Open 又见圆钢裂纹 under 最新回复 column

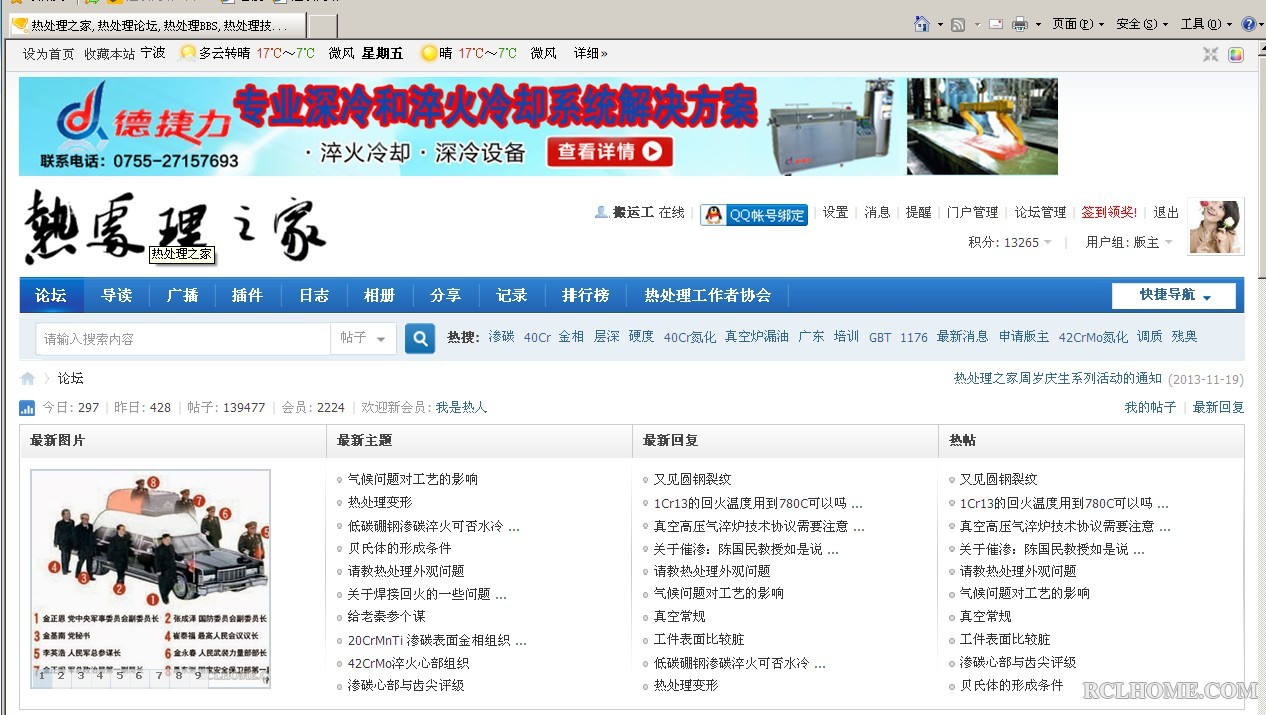pos(692,479)
